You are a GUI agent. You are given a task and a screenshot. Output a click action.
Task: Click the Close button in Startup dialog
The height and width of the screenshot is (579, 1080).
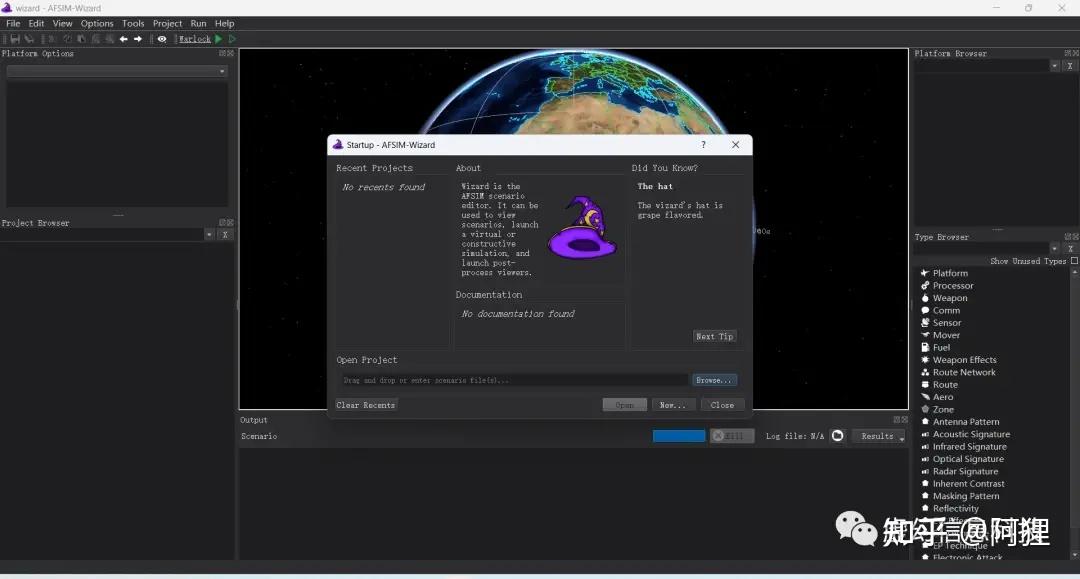click(x=722, y=405)
